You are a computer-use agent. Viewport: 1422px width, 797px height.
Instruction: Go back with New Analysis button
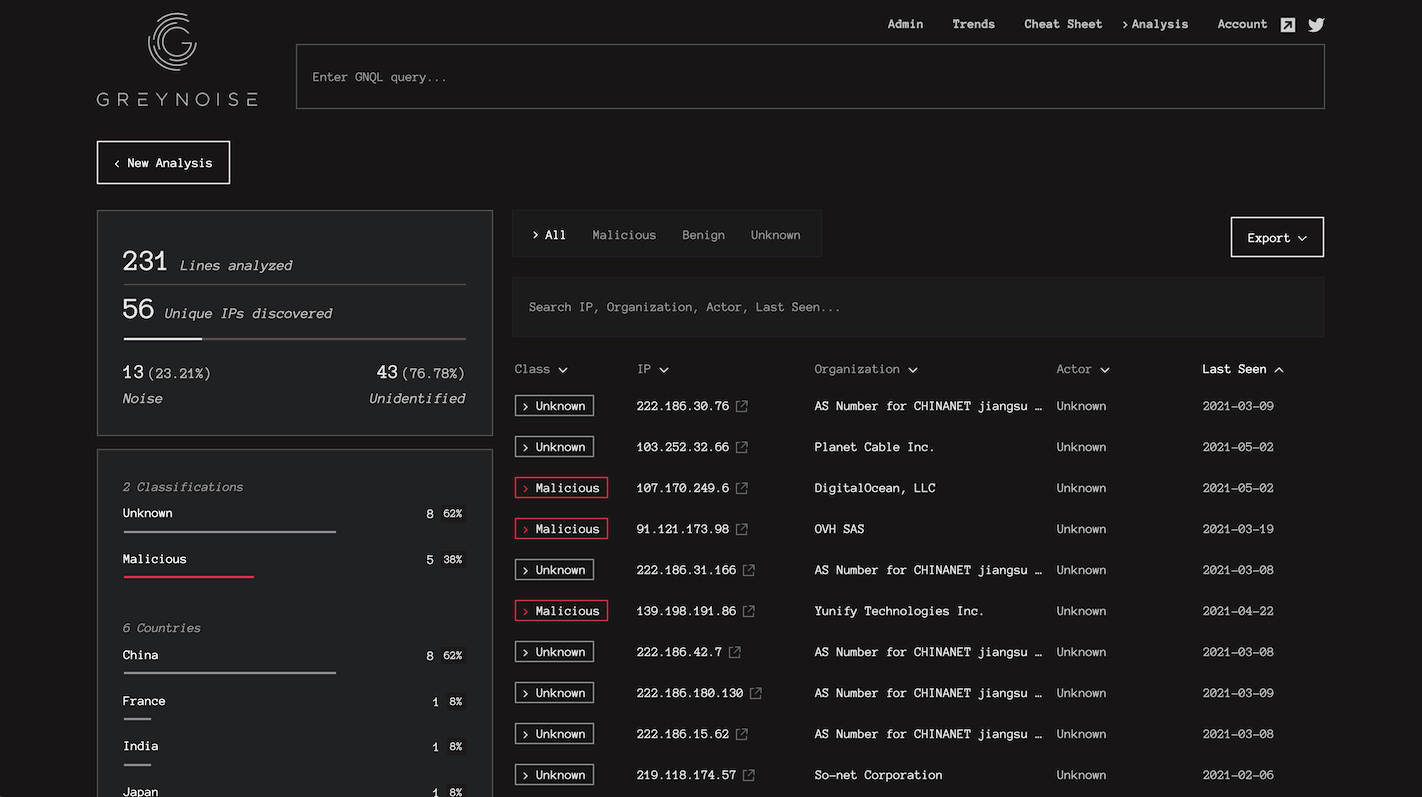pyautogui.click(x=163, y=163)
